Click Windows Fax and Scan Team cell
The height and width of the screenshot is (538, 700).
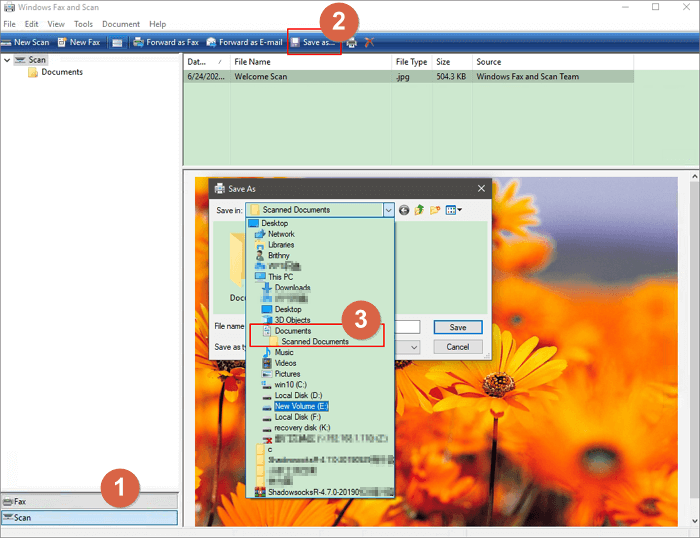click(x=528, y=77)
